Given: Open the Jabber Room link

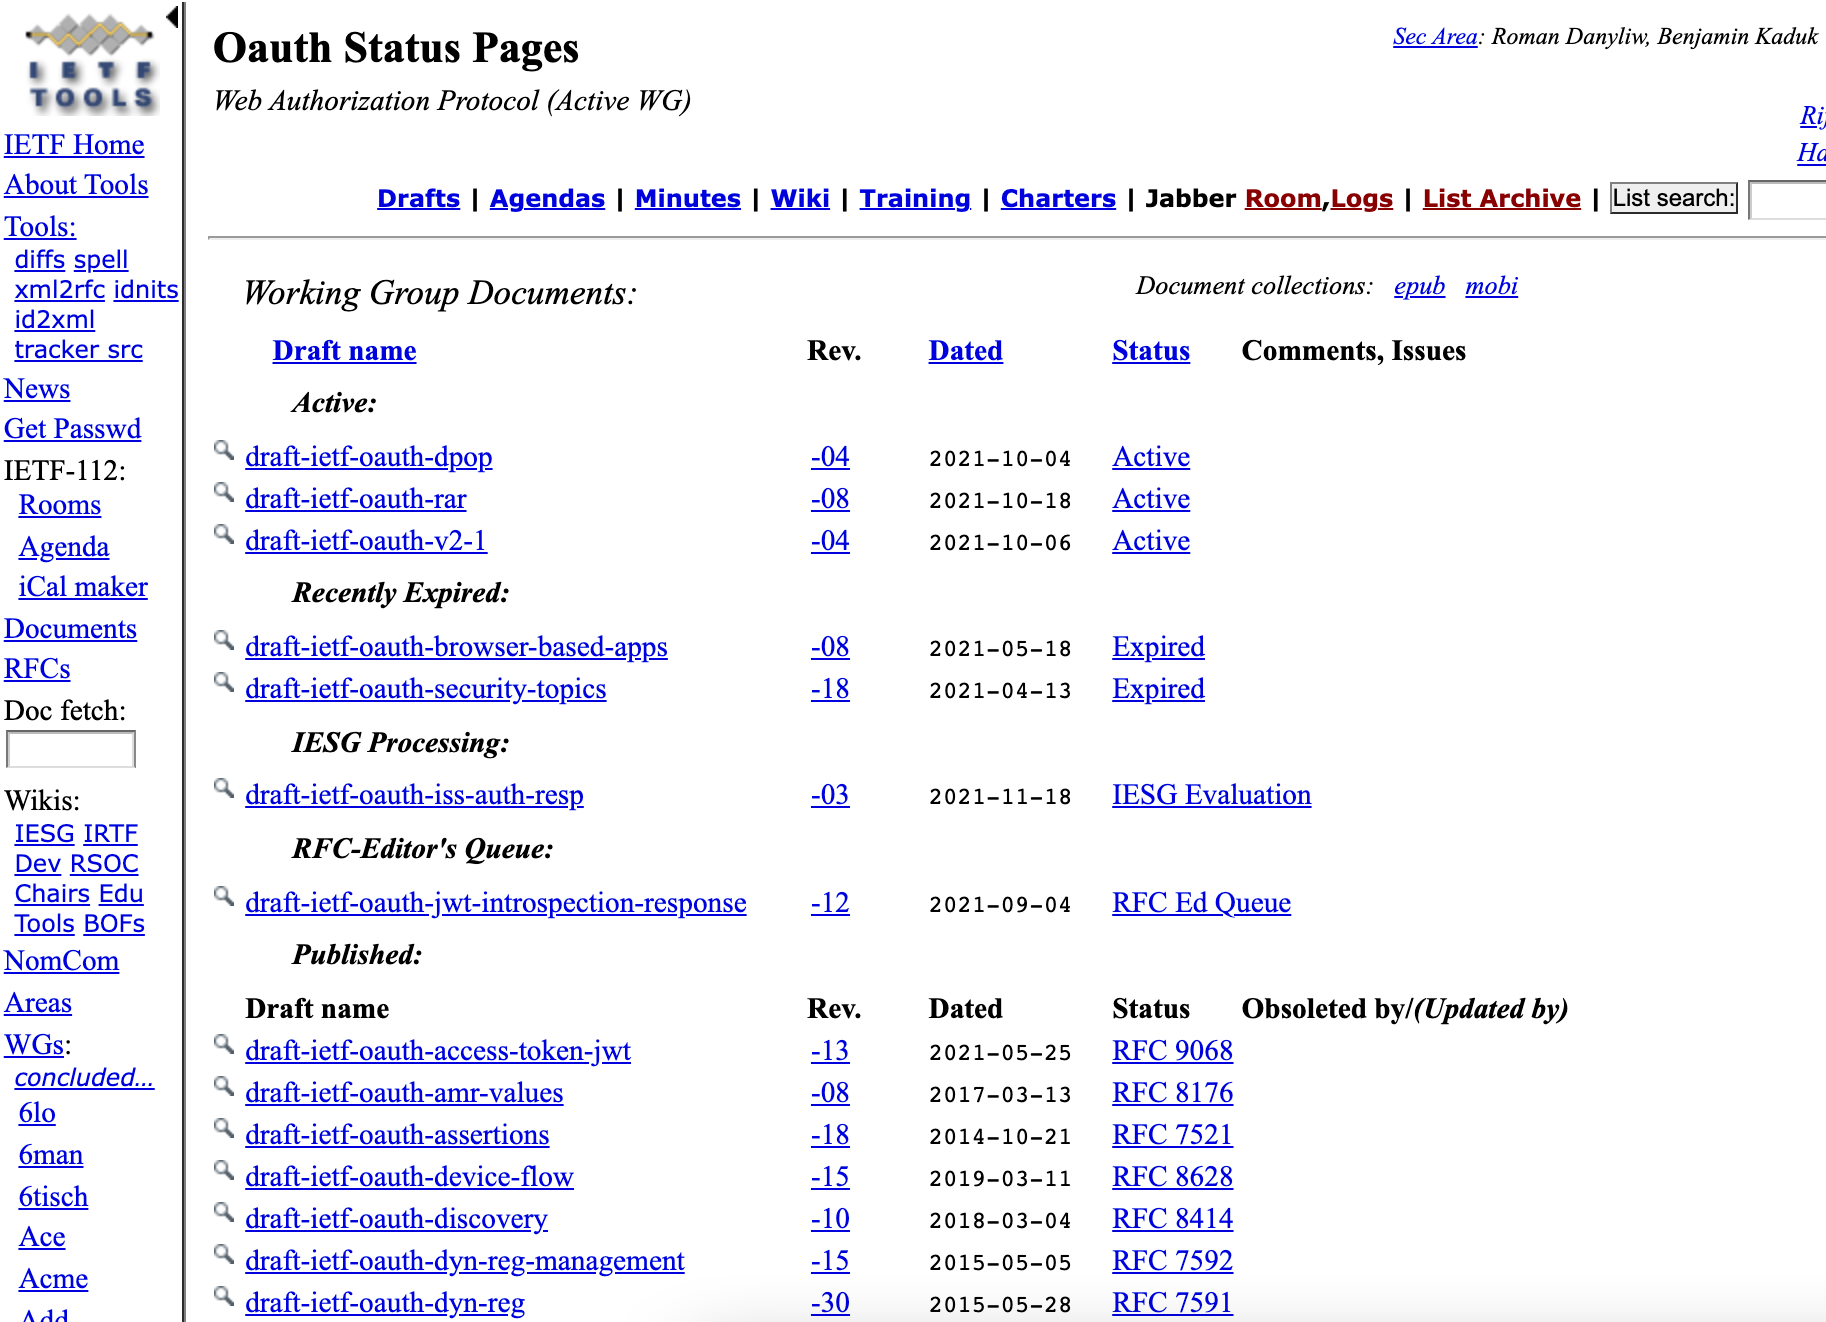Looking at the screenshot, I should [x=1283, y=198].
